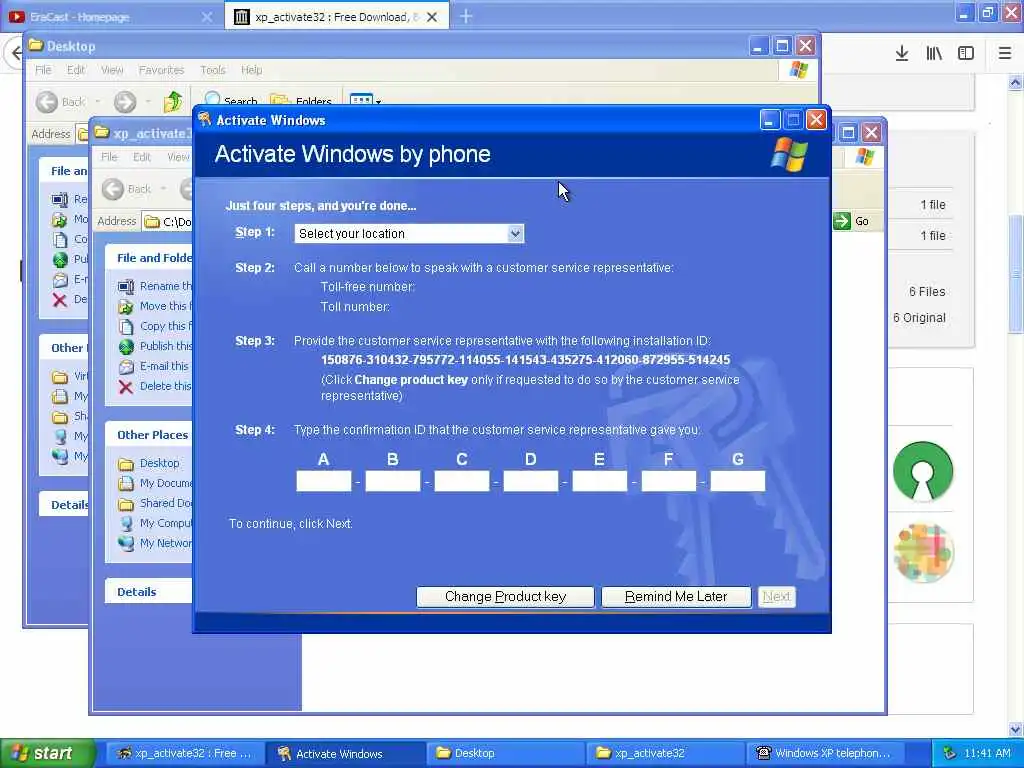Switch to xp_activate32 browser taskbar item
The image size is (1024, 768).
(185, 753)
